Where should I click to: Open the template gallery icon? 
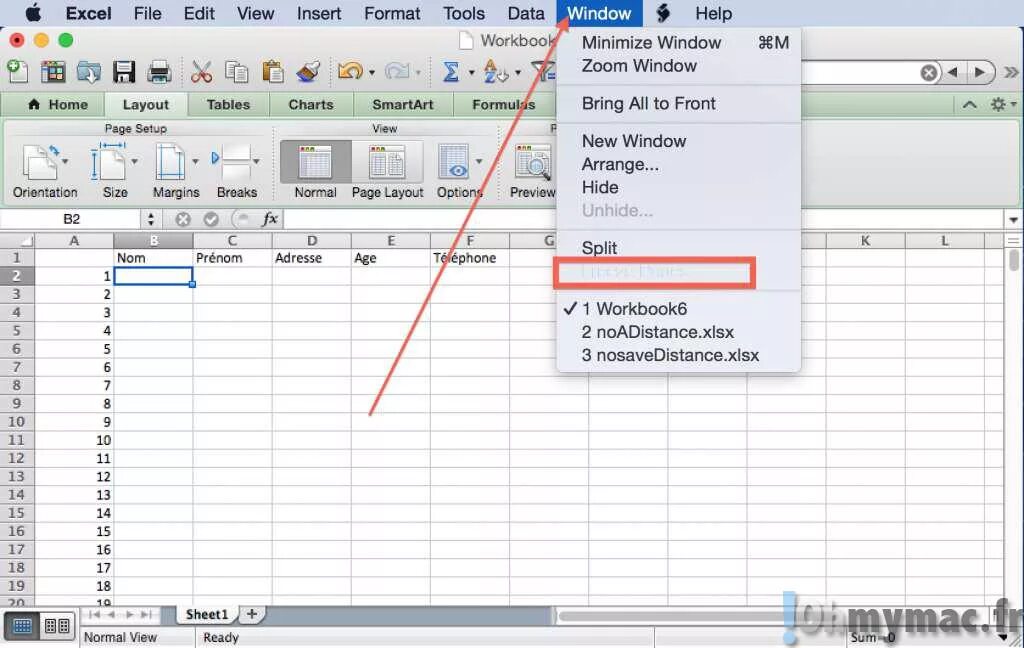click(x=53, y=71)
